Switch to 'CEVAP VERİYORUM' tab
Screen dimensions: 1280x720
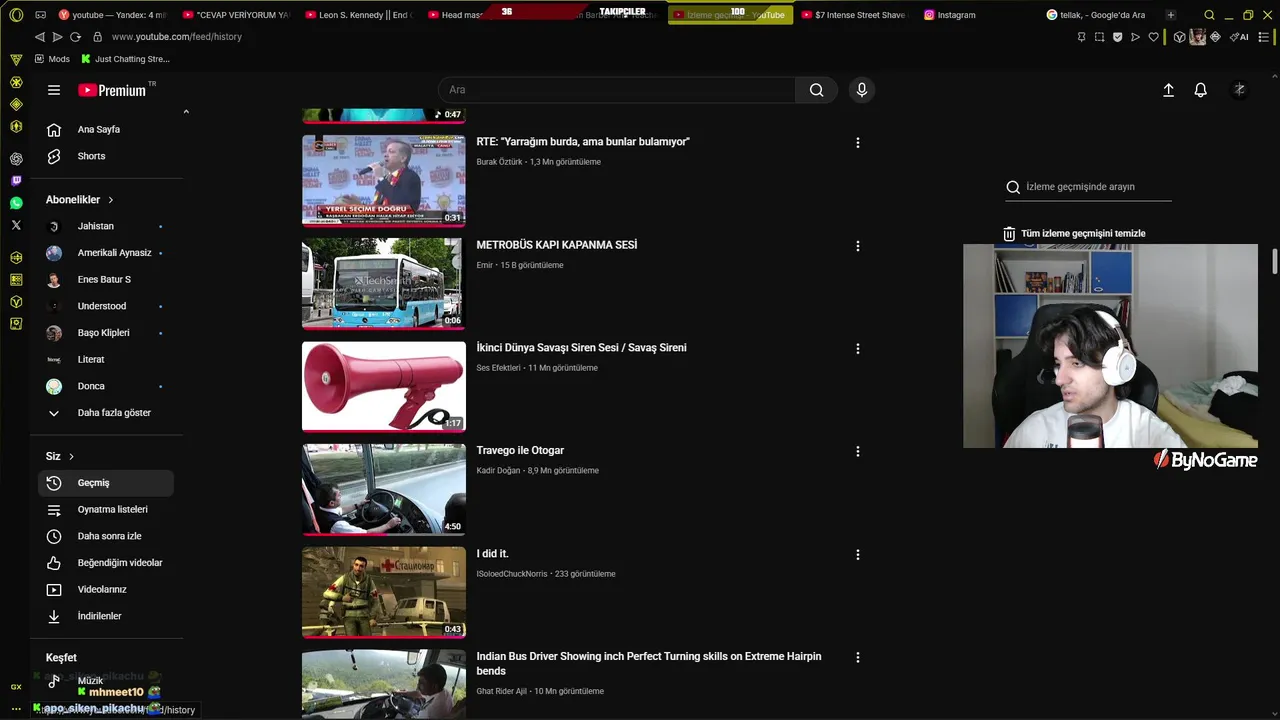[236, 15]
